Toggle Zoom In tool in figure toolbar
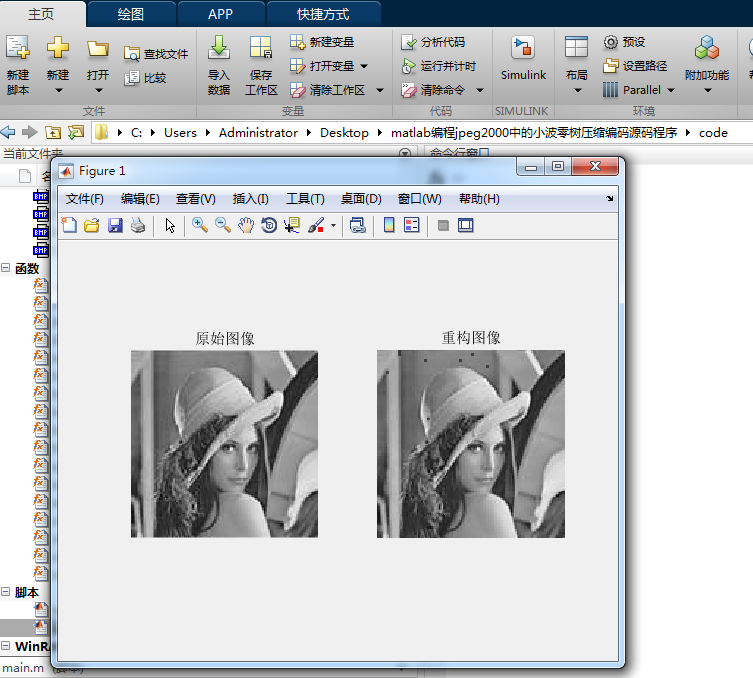Screen dimensions: 753x678 click(200, 225)
